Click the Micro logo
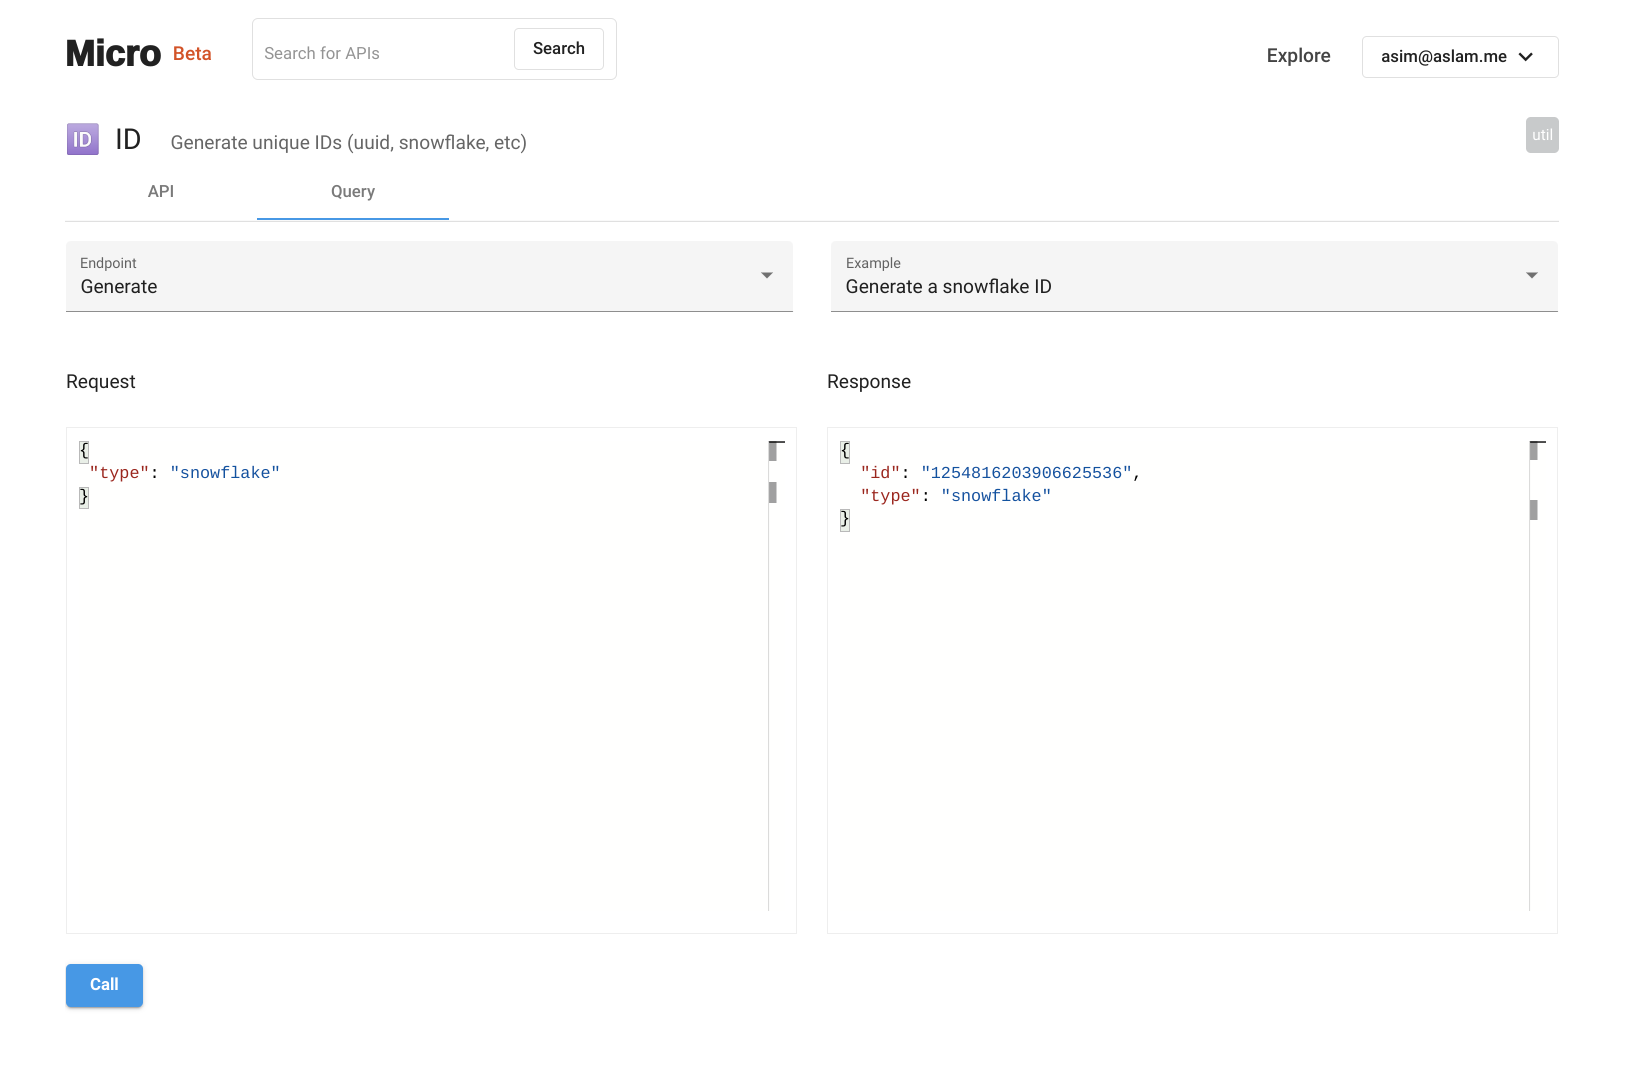 click(113, 54)
